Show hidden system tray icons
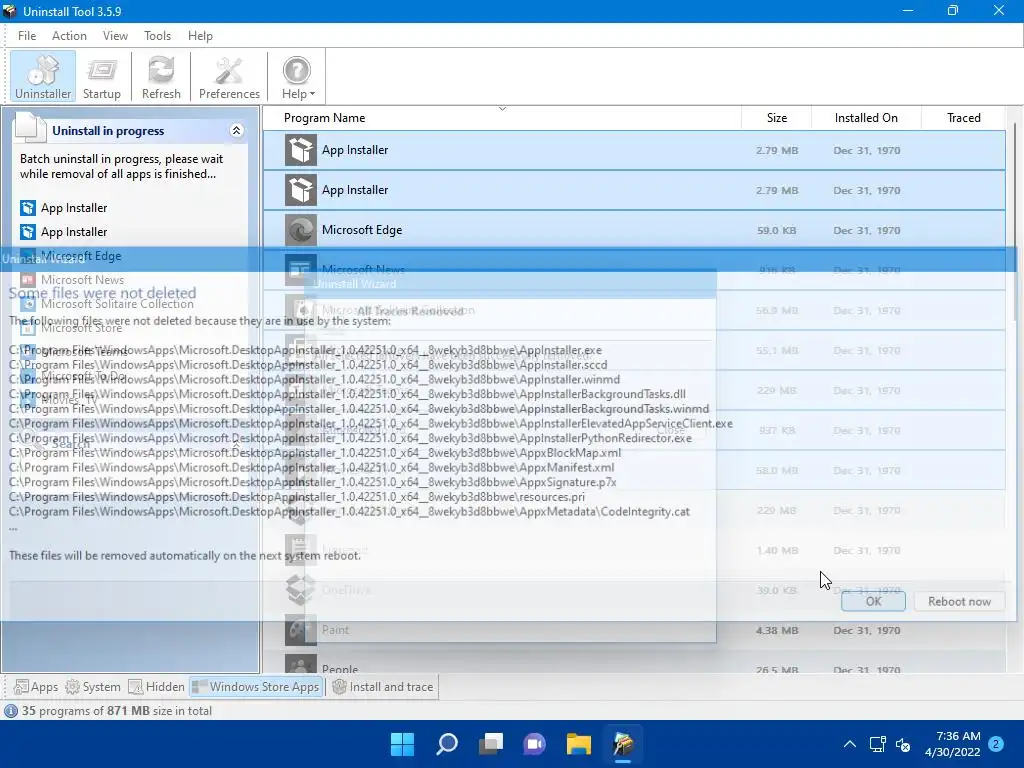 click(850, 744)
